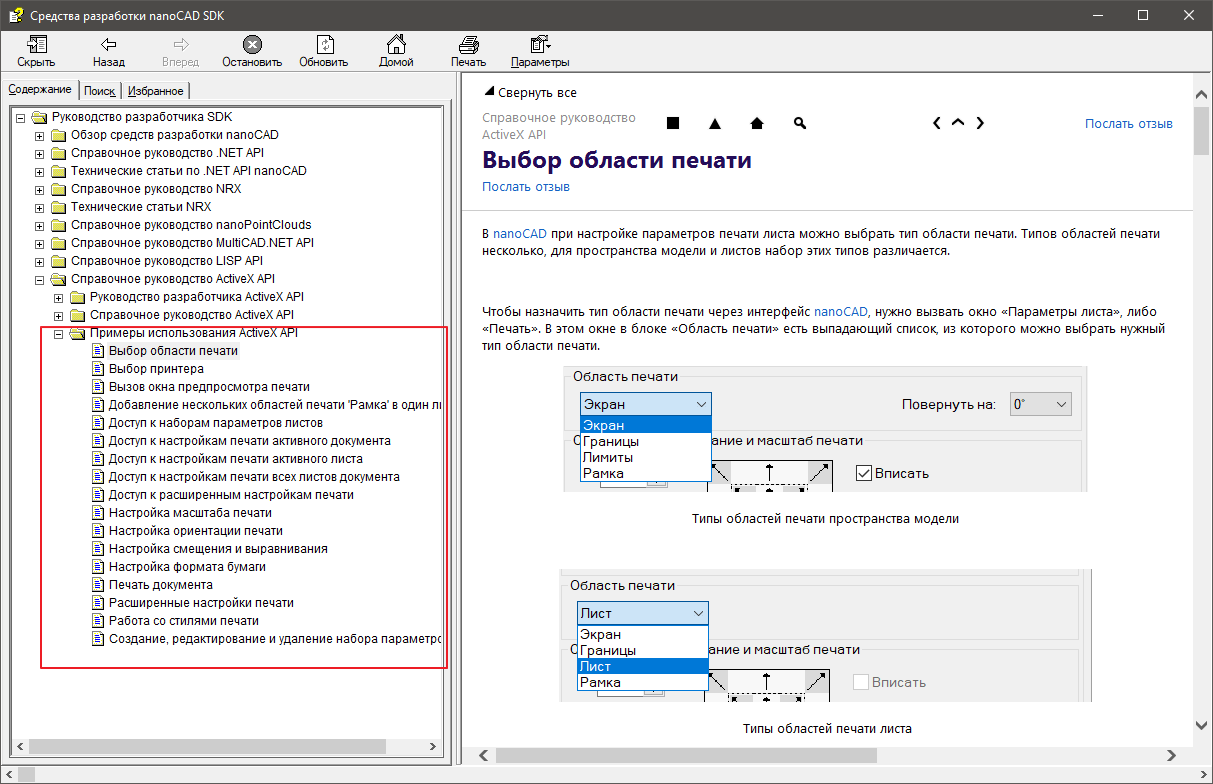Screen dimensions: 1213x784
Task: Expand the Справочное руководство NRX node
Action: (x=40, y=189)
